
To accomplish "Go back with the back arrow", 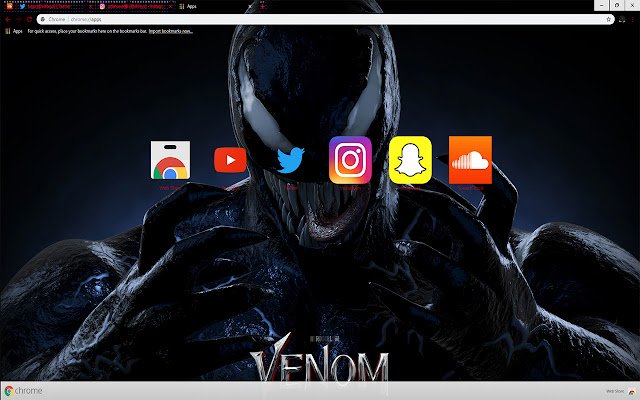I will click(8, 19).
